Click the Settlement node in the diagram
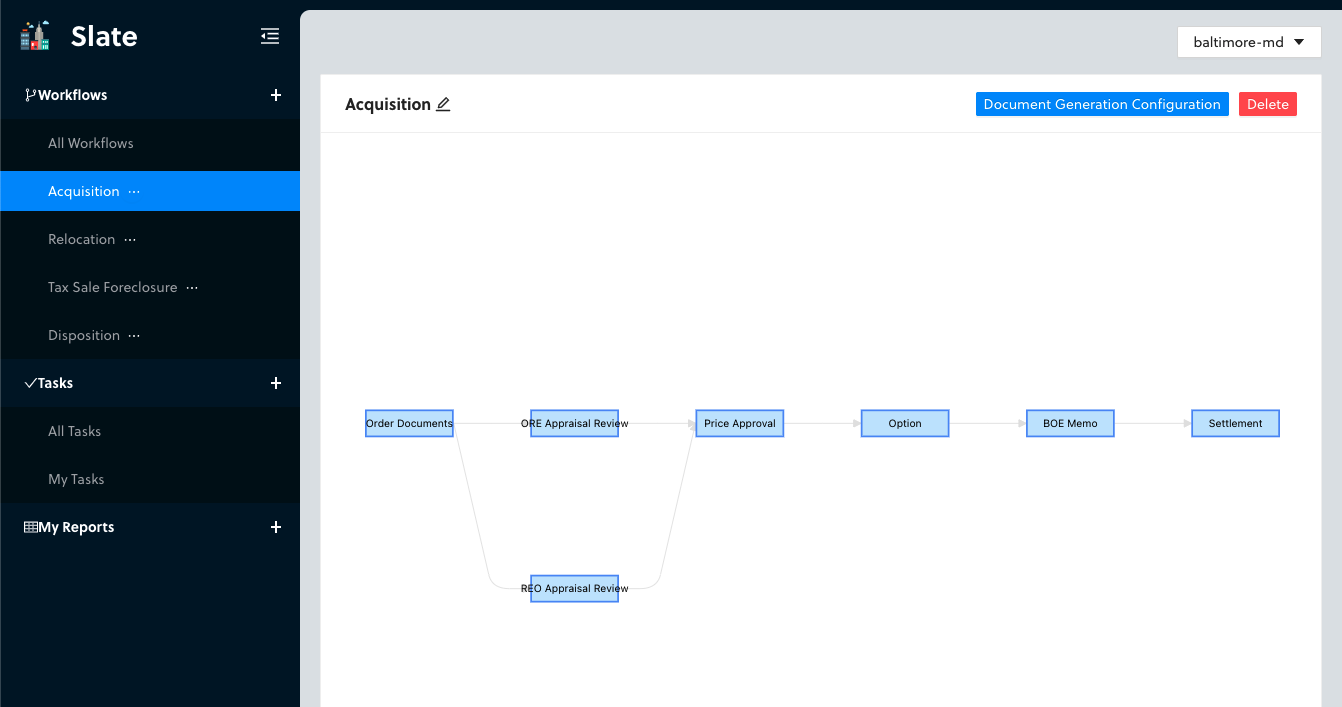1342x707 pixels. coord(1235,424)
